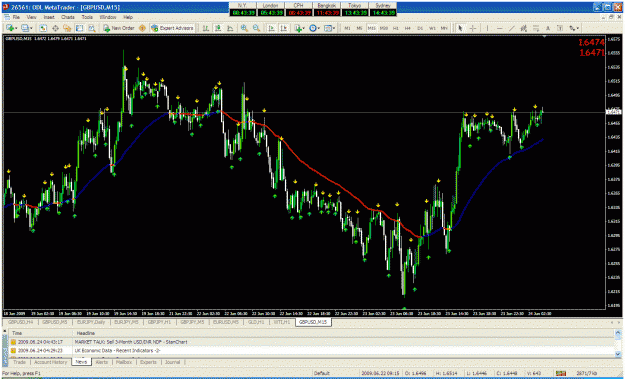This screenshot has height=379, width=625.
Task: Open the Insert menu
Action: (x=49, y=17)
